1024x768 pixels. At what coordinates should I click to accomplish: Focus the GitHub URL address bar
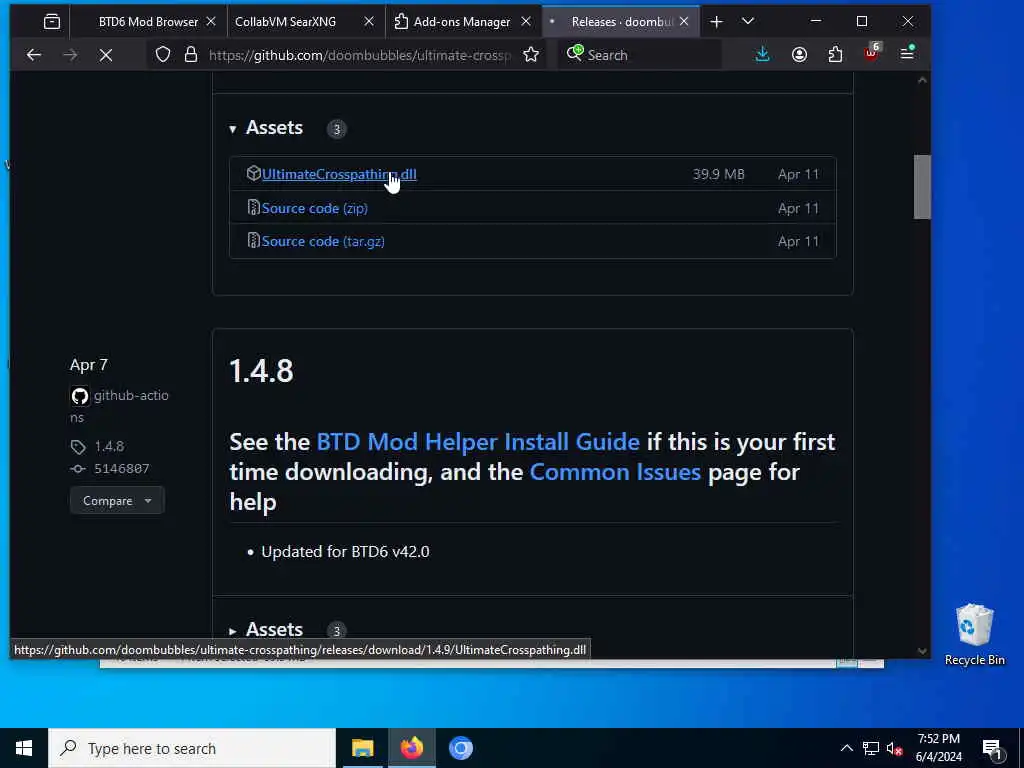click(x=359, y=55)
